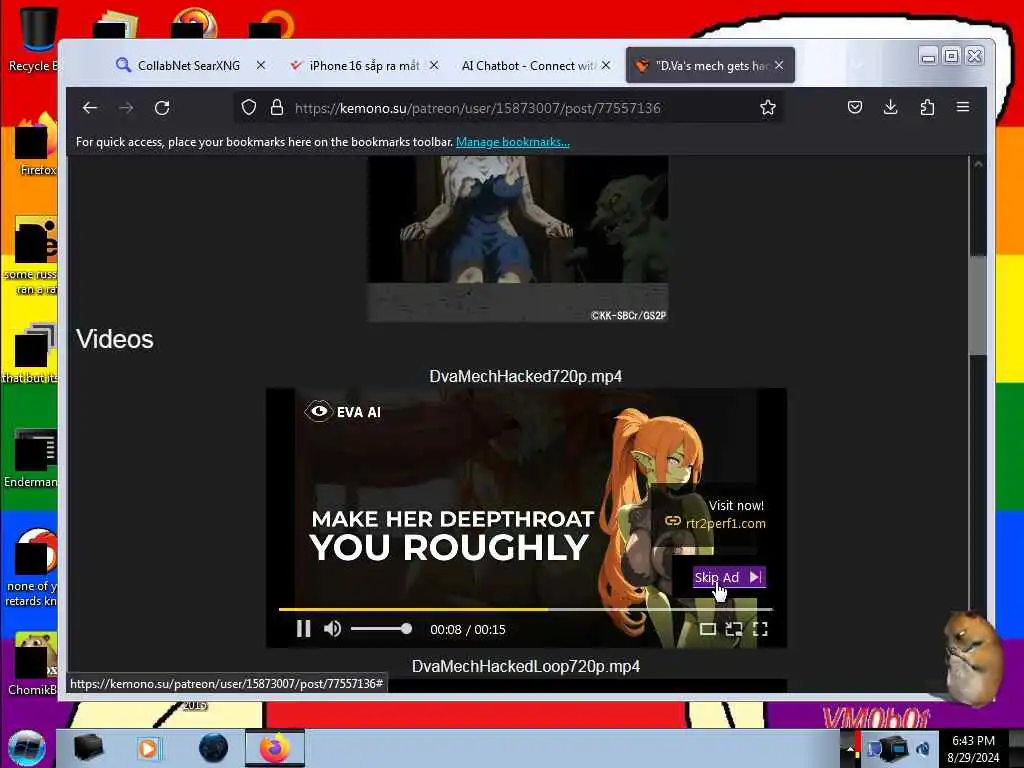Select the Firefox desktop shortcut
This screenshot has height=768, width=1024.
(x=36, y=145)
